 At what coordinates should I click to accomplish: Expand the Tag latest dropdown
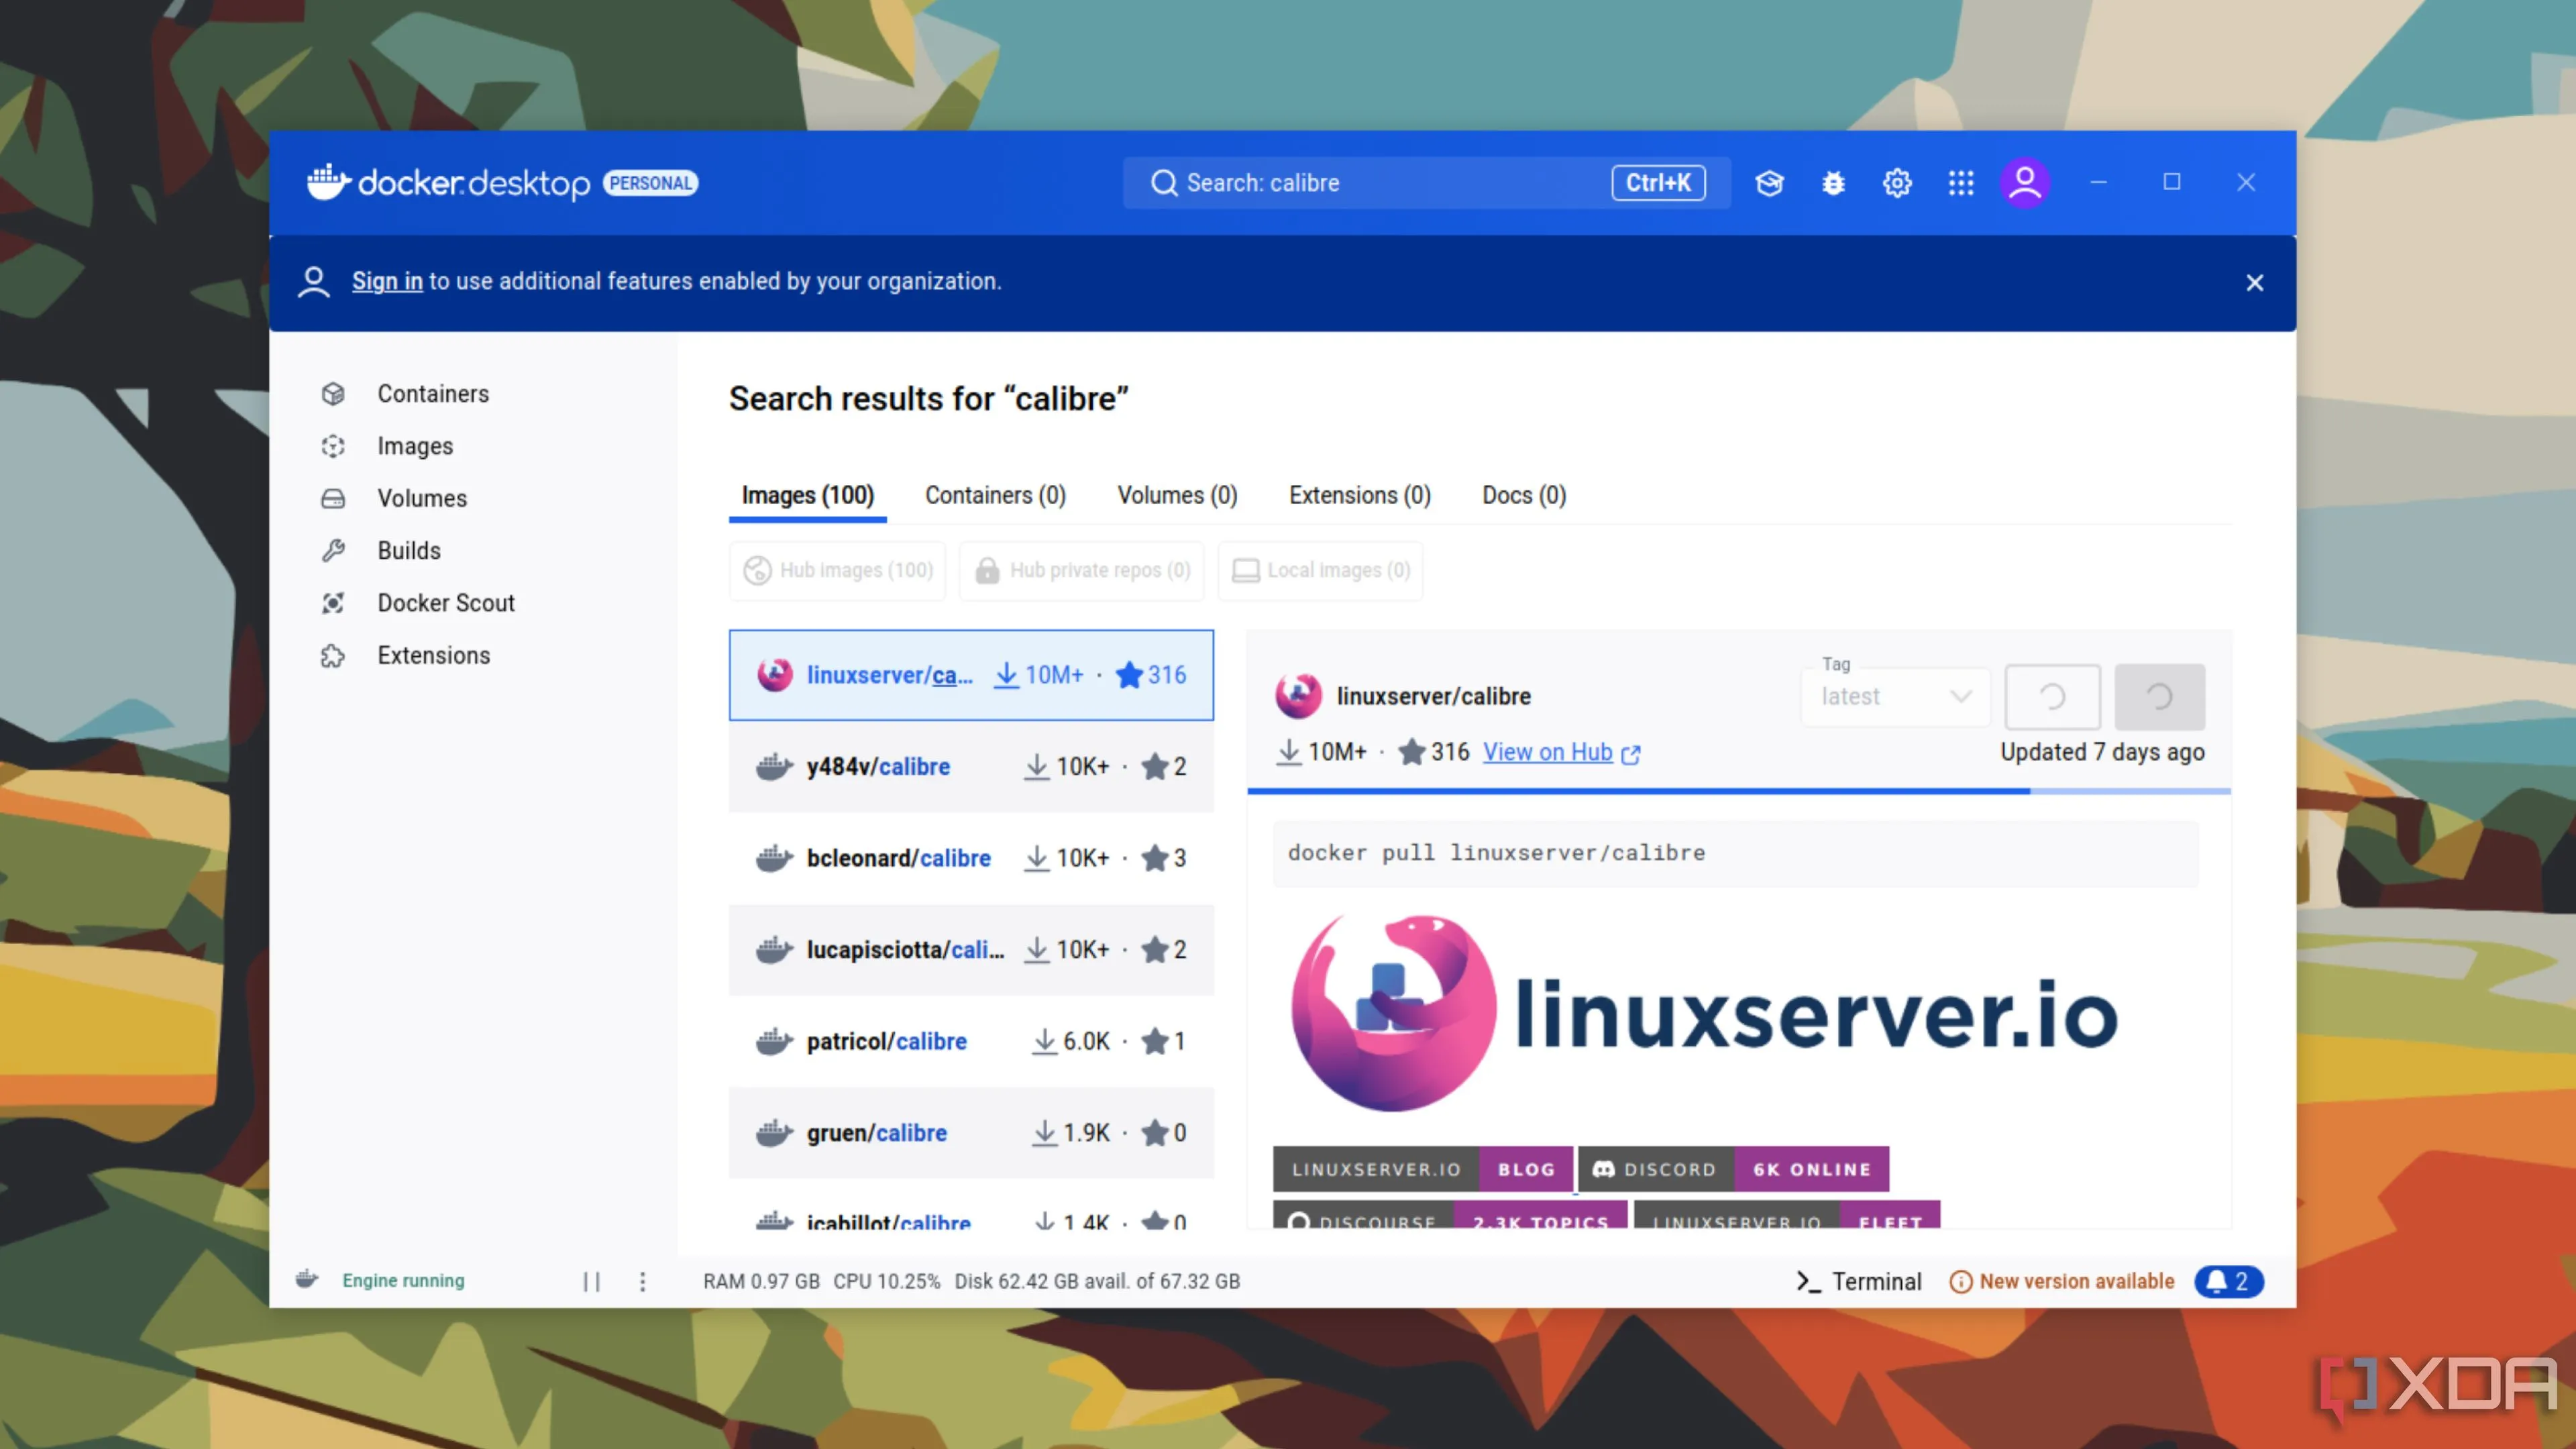pyautogui.click(x=1895, y=696)
